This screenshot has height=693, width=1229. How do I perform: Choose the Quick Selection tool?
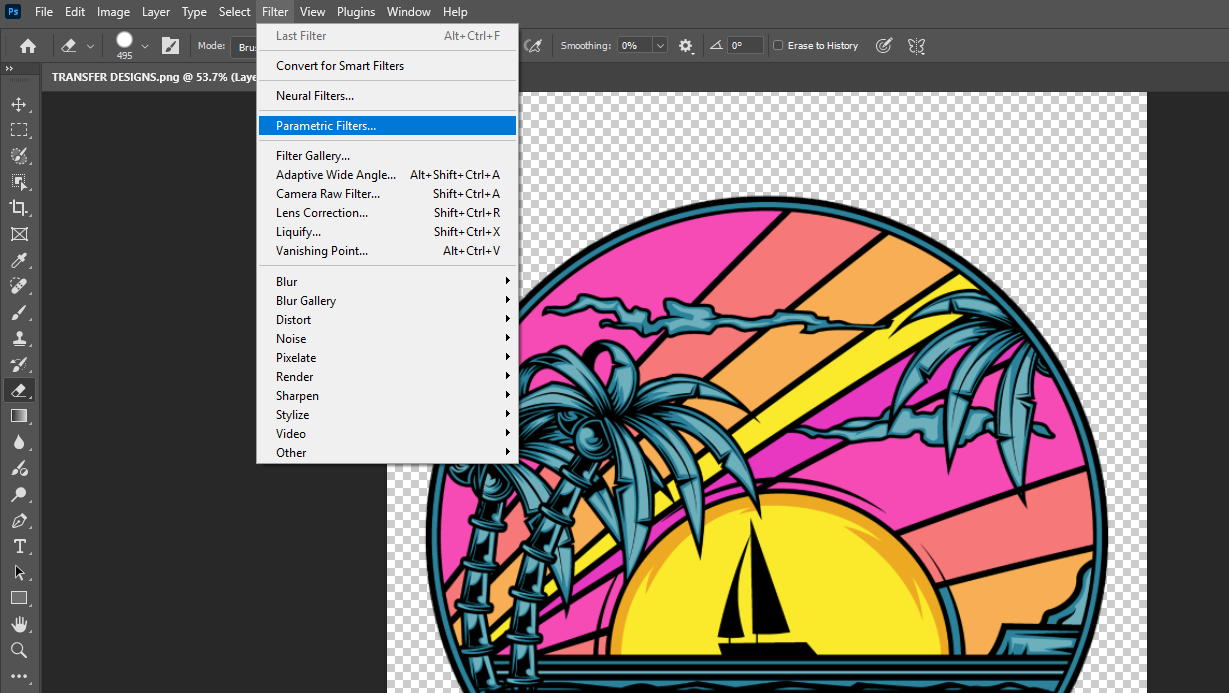(x=19, y=156)
